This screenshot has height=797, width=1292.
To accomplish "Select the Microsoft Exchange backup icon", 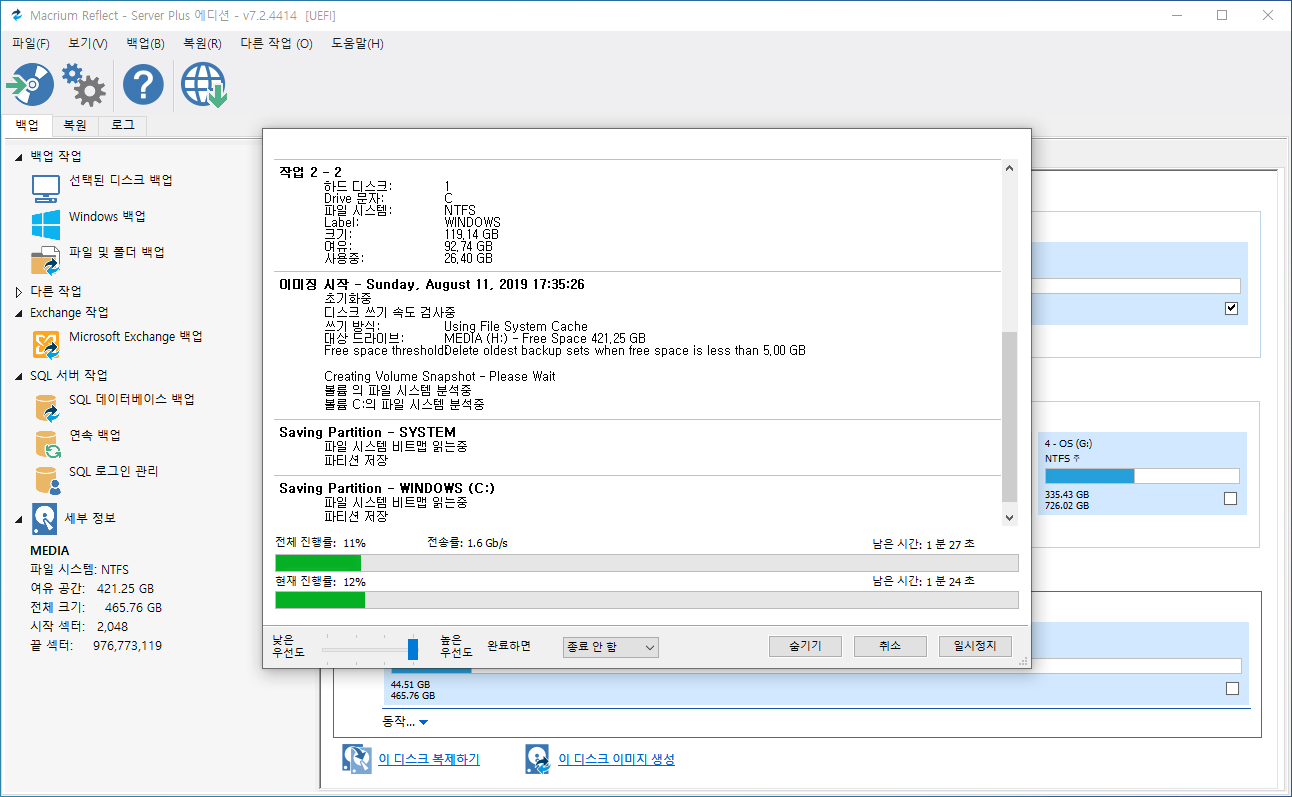I will (46, 345).
